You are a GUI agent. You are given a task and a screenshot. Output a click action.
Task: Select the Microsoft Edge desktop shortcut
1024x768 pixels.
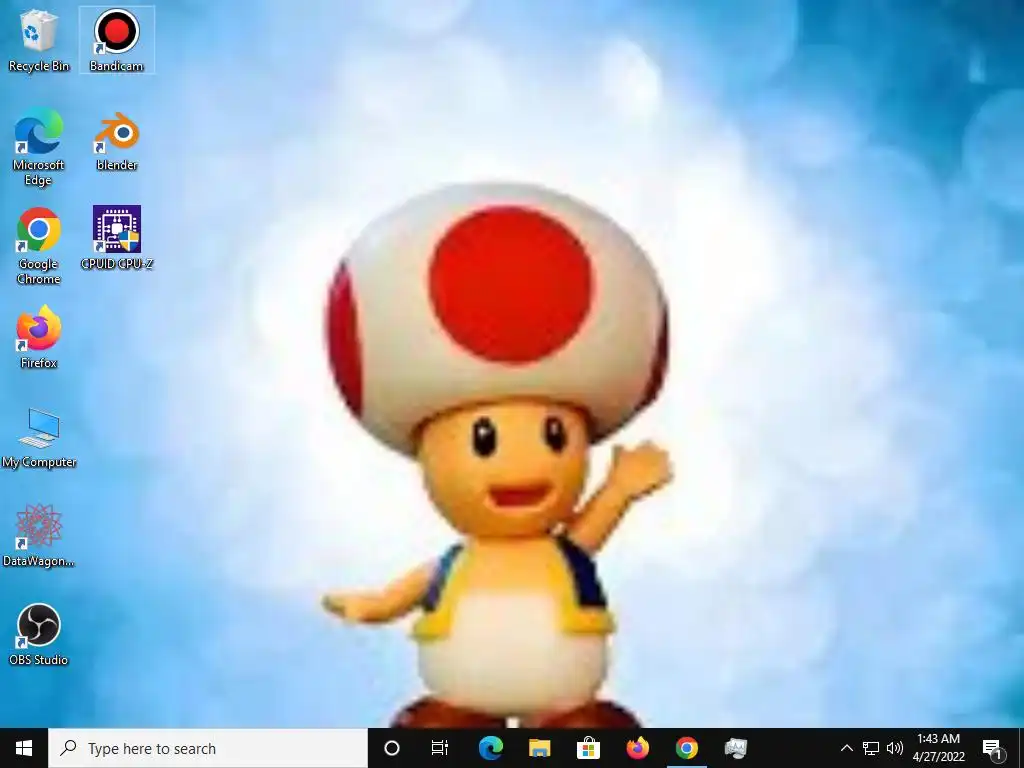[39, 148]
